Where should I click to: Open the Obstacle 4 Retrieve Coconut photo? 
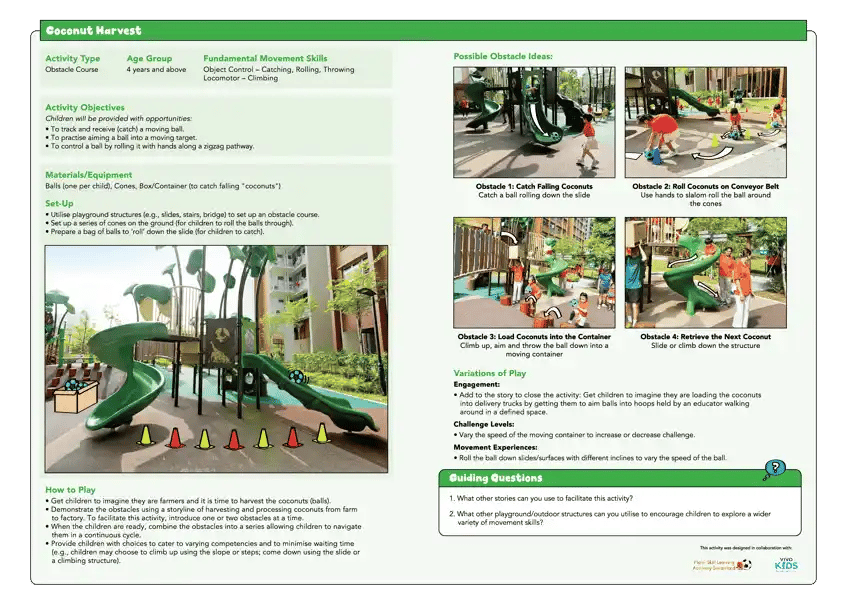pos(707,270)
